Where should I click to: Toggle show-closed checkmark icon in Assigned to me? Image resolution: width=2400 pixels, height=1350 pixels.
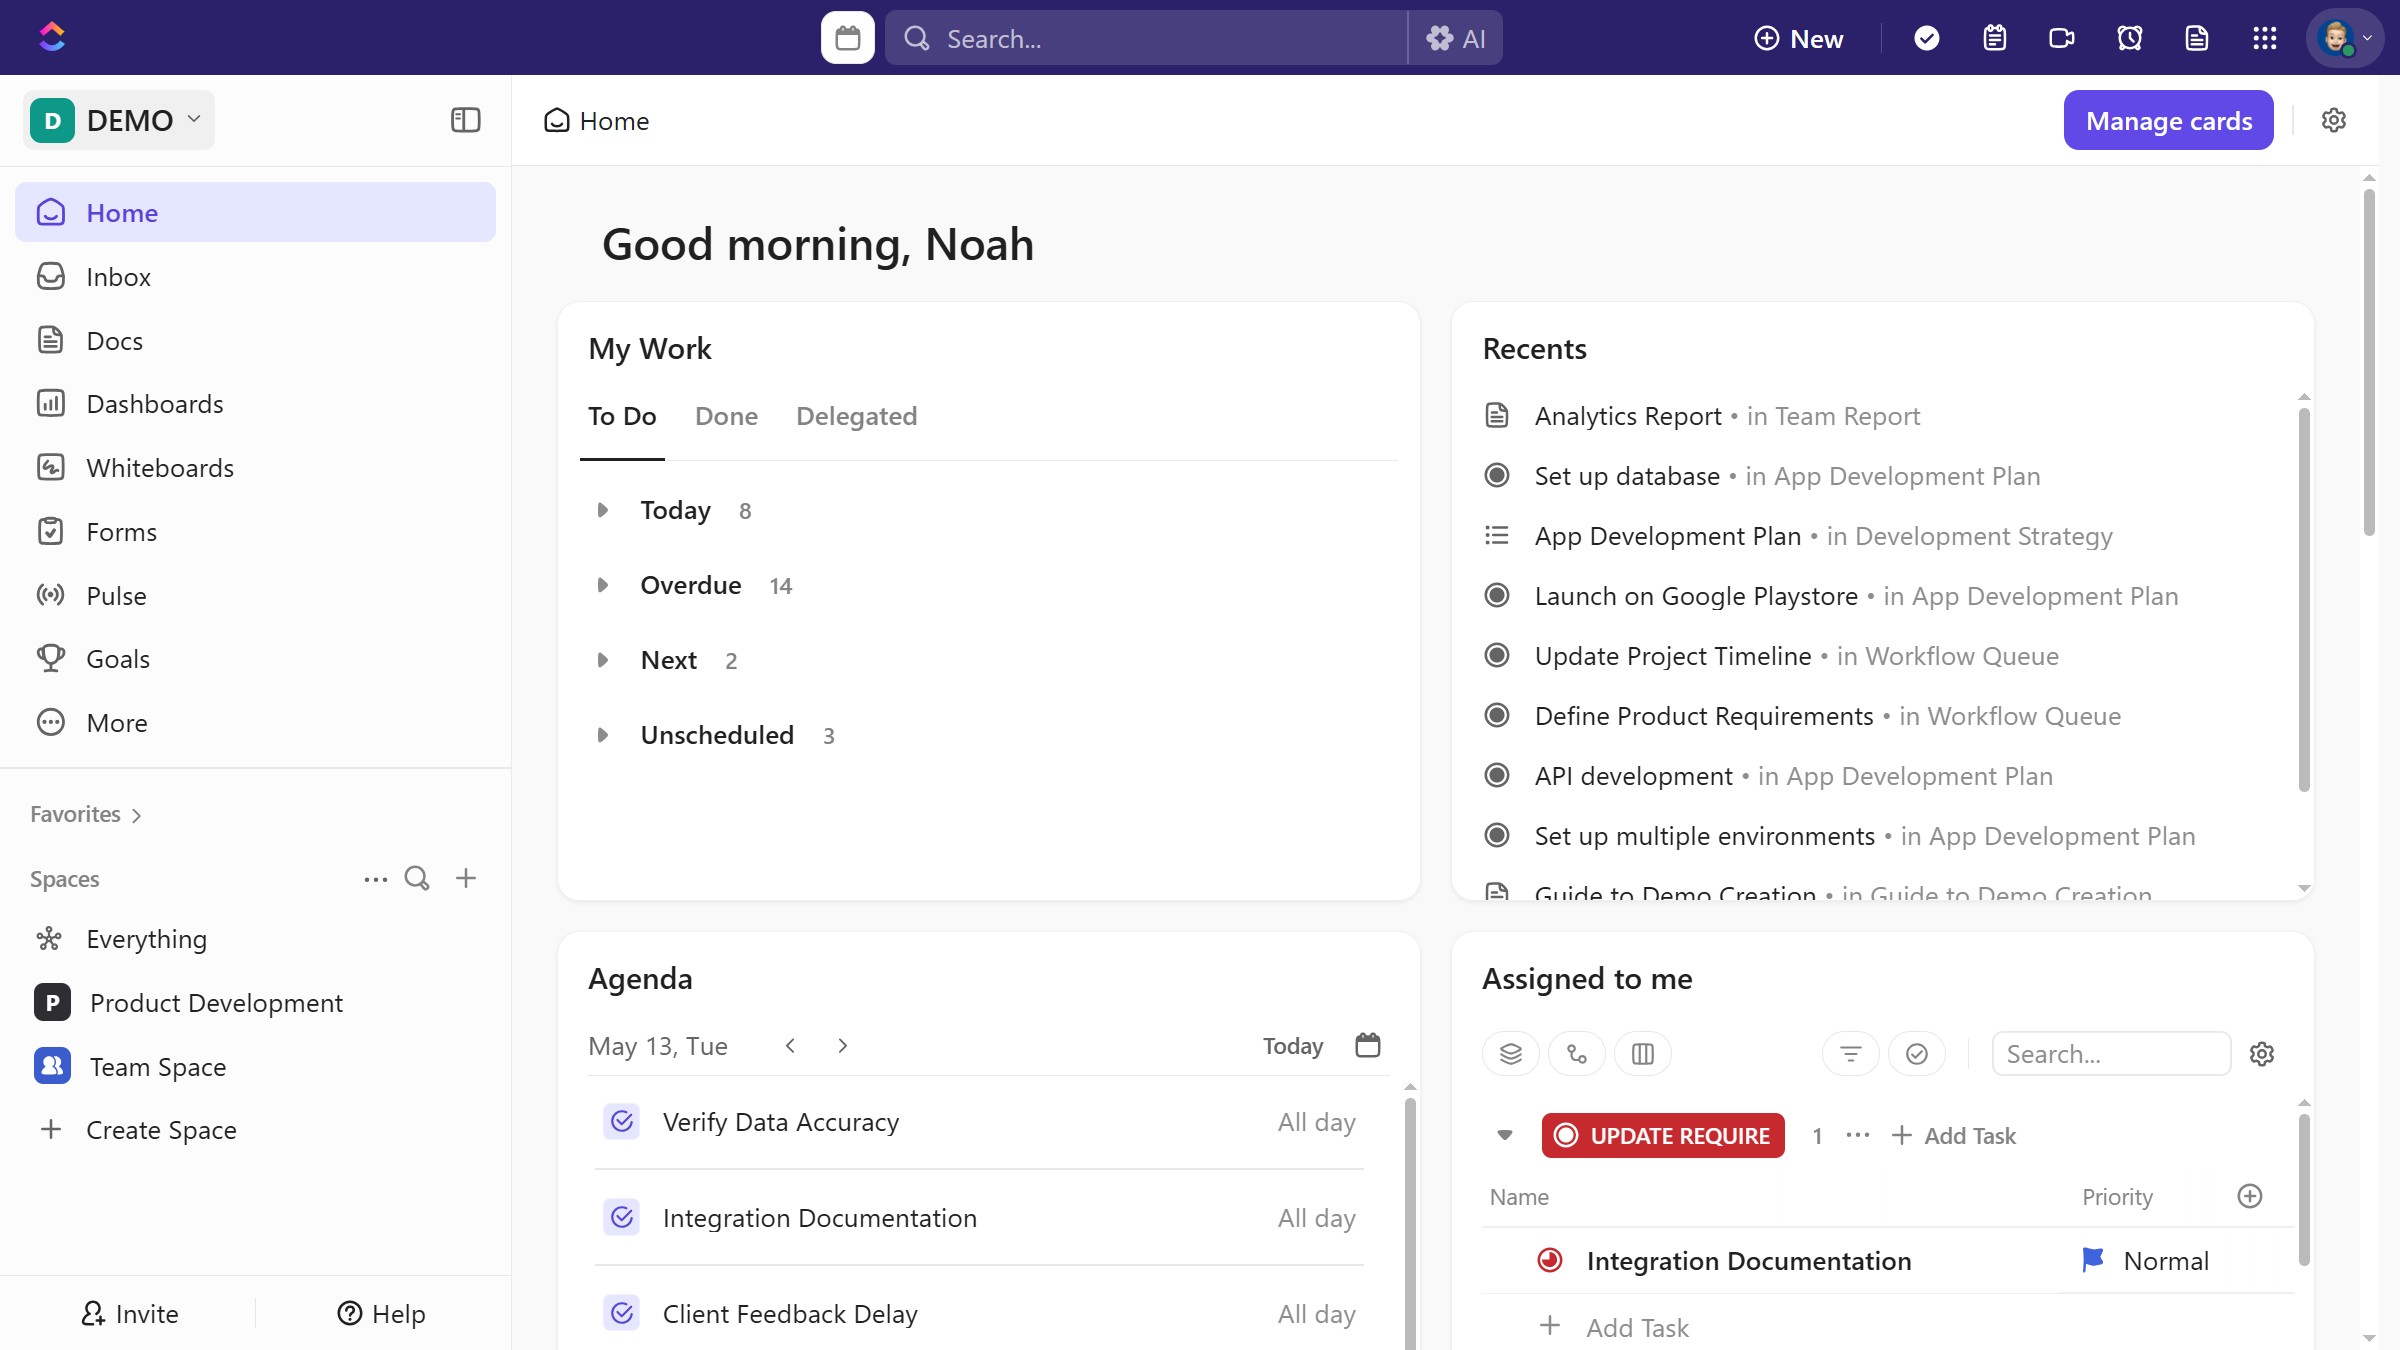(x=1916, y=1053)
